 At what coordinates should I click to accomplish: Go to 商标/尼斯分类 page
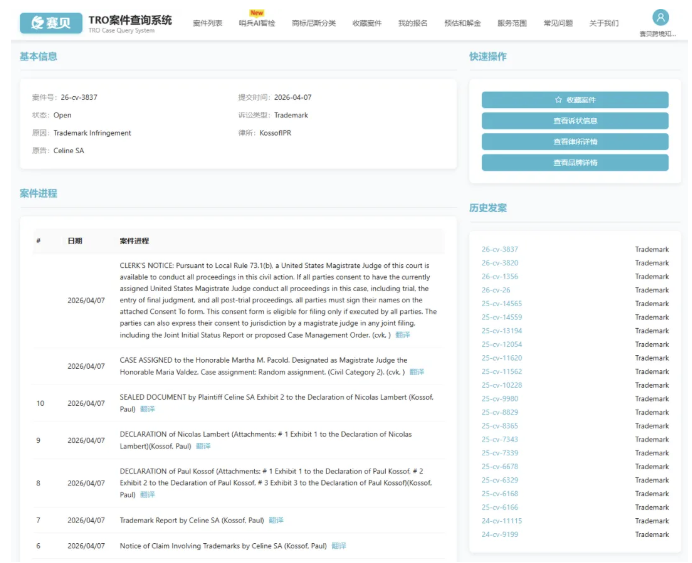pyautogui.click(x=314, y=23)
